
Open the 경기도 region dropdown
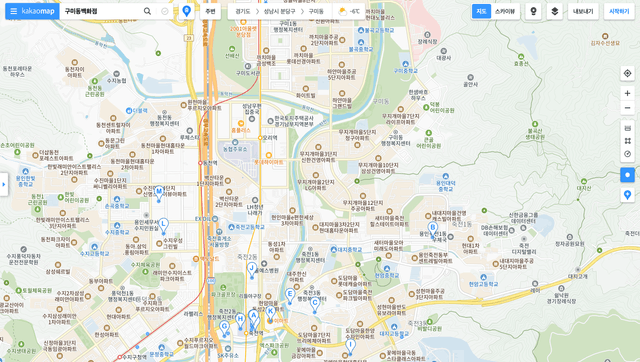243,11
